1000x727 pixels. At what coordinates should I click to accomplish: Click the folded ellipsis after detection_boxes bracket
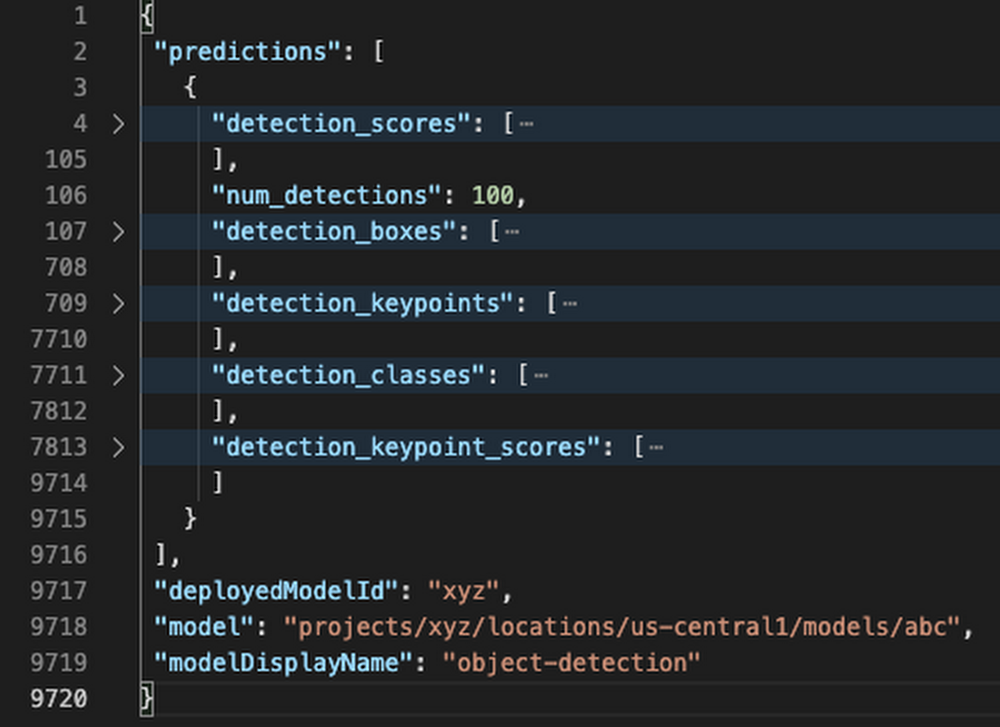pyautogui.click(x=512, y=232)
